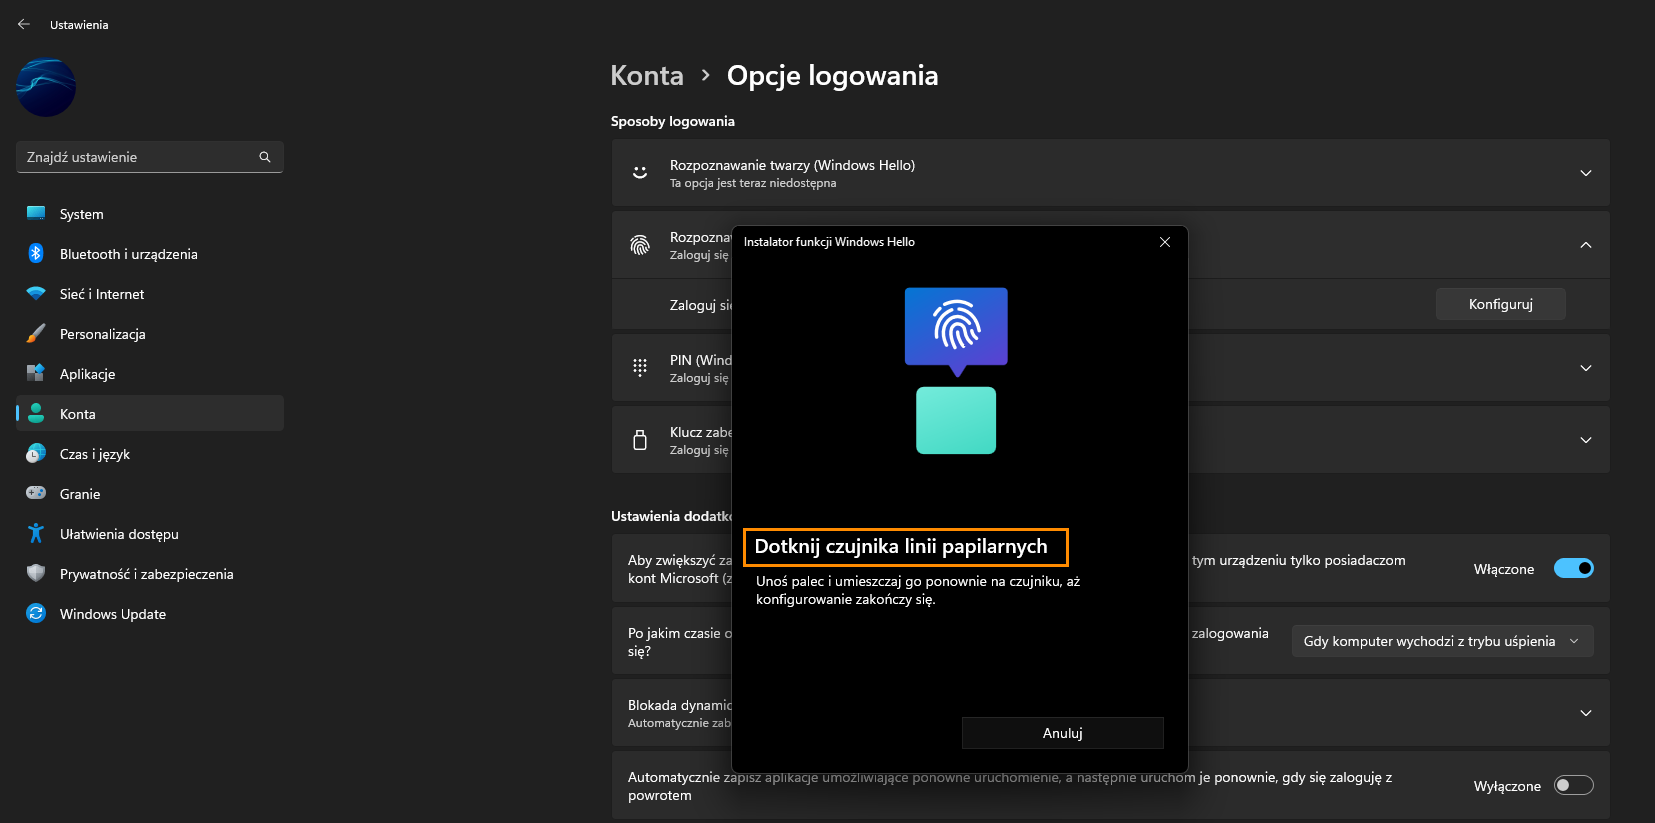Expand Rozpoznawanie twarzy (Windows Hello) section
1655x823 pixels.
coord(1586,173)
